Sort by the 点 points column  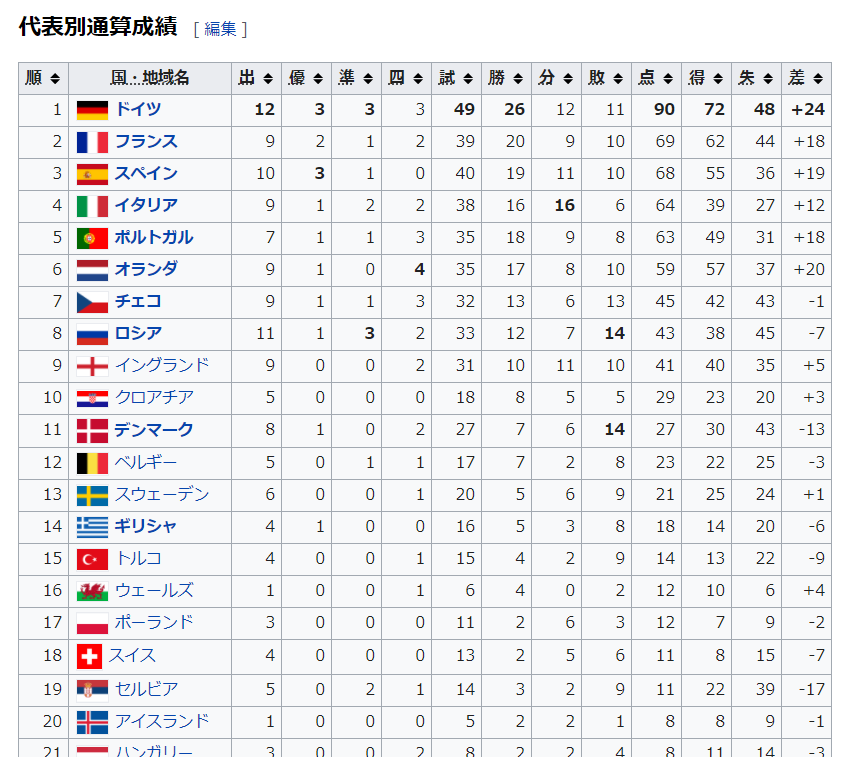pyautogui.click(x=656, y=79)
